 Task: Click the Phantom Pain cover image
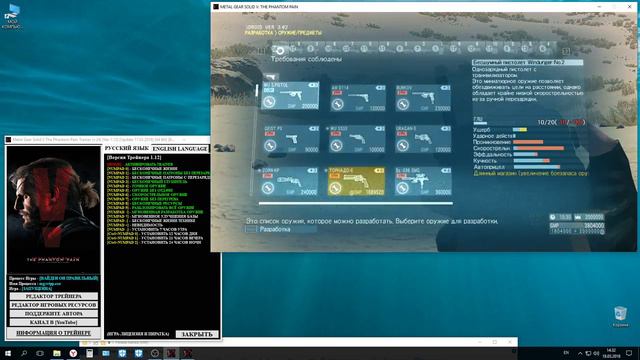[x=53, y=210]
